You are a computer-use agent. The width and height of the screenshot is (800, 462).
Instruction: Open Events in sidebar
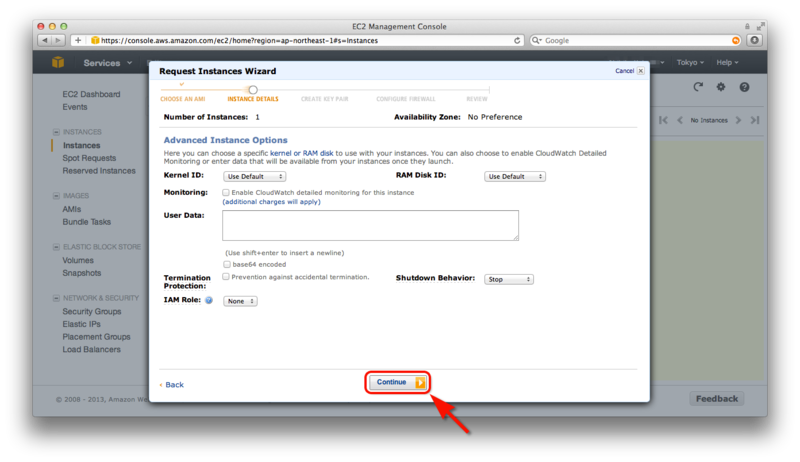pos(75,107)
